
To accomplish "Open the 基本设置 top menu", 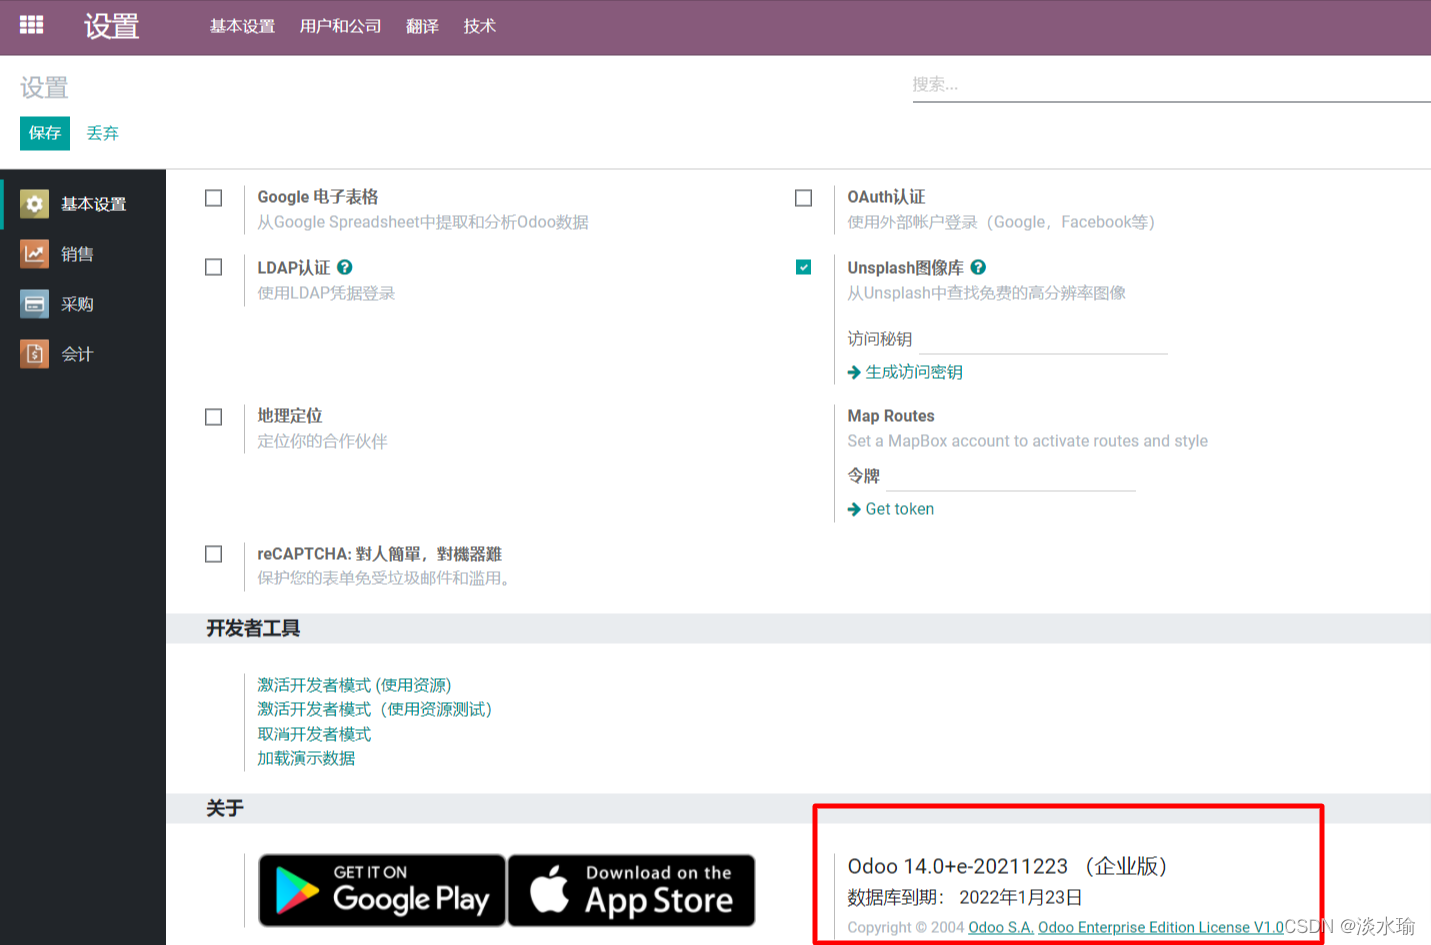I will tap(242, 26).
